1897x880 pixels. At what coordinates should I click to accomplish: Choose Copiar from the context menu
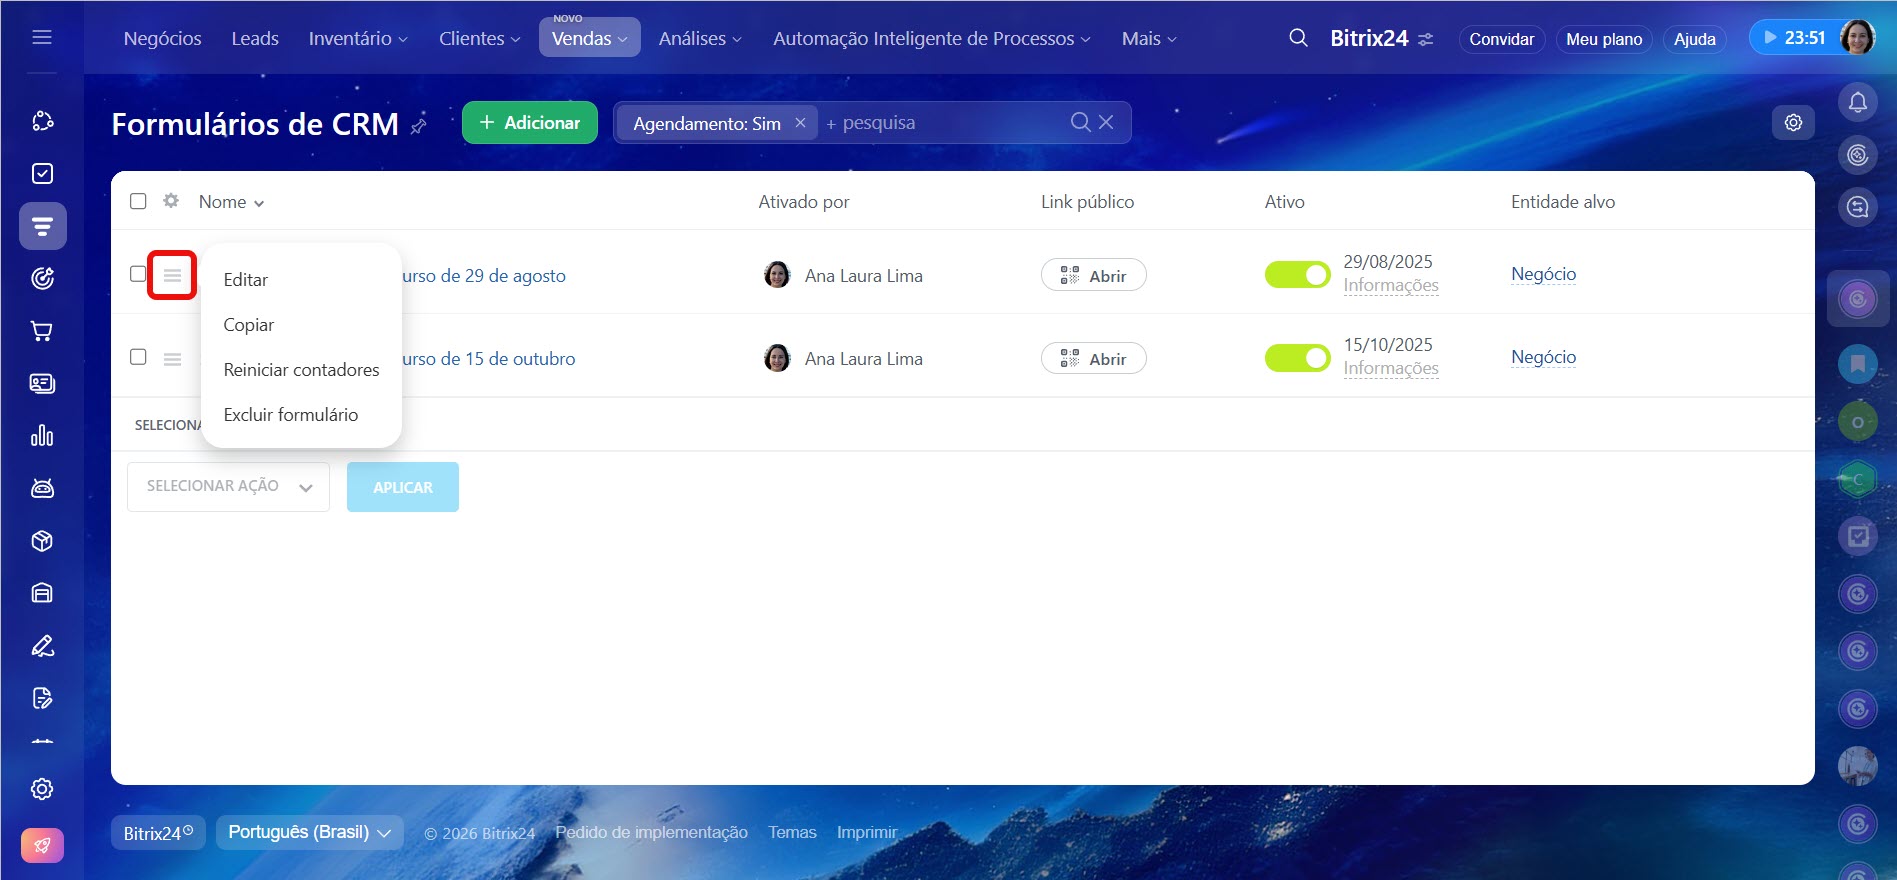[249, 325]
